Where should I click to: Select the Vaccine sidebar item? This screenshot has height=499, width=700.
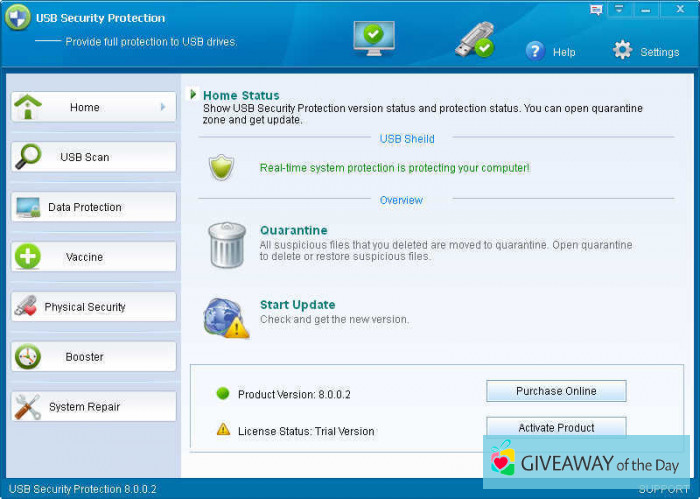tap(93, 257)
